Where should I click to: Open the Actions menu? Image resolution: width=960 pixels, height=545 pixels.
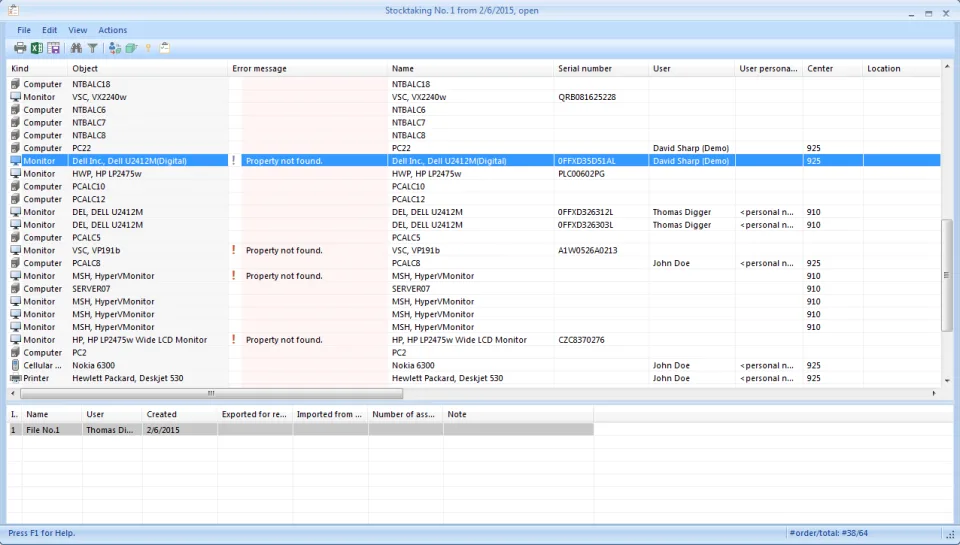pos(113,30)
